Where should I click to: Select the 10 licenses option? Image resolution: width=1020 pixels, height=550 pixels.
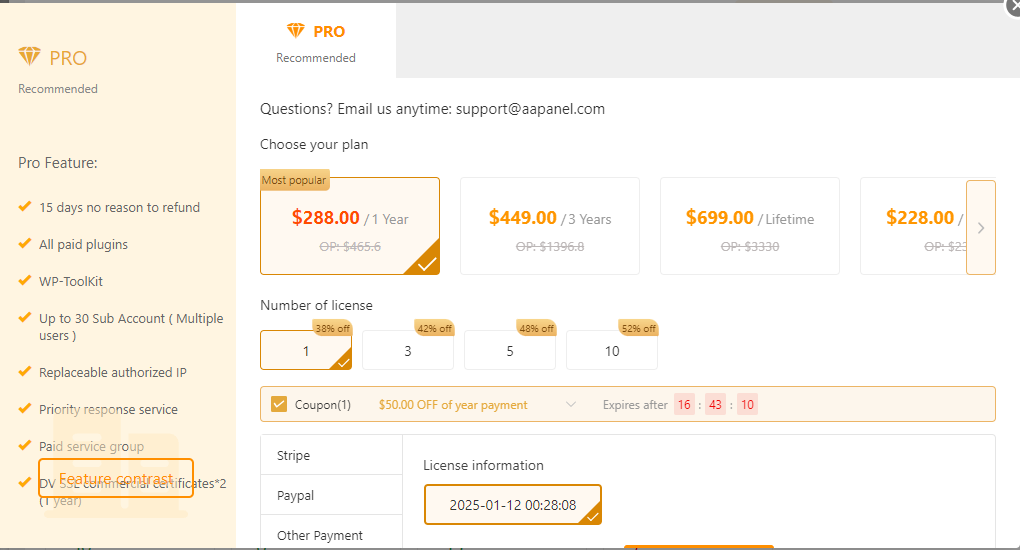[x=612, y=351]
